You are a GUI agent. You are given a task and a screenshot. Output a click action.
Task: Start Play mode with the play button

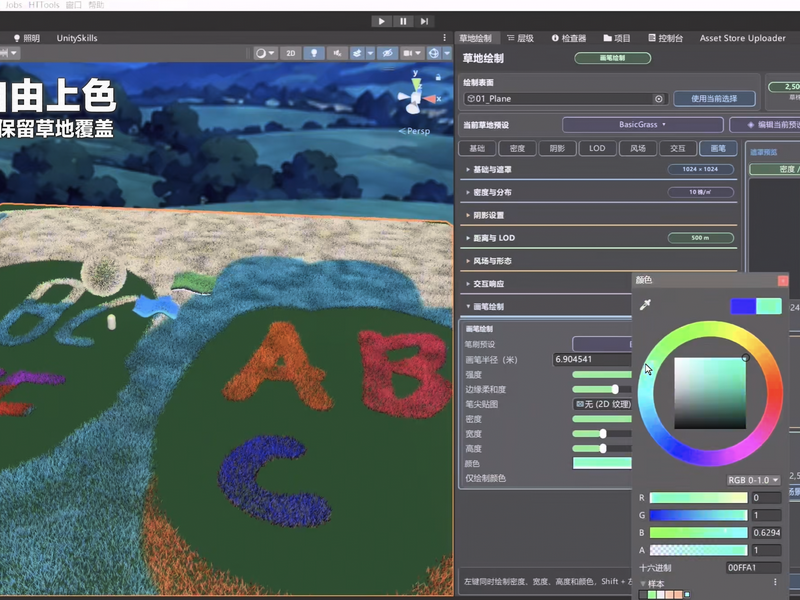382,21
